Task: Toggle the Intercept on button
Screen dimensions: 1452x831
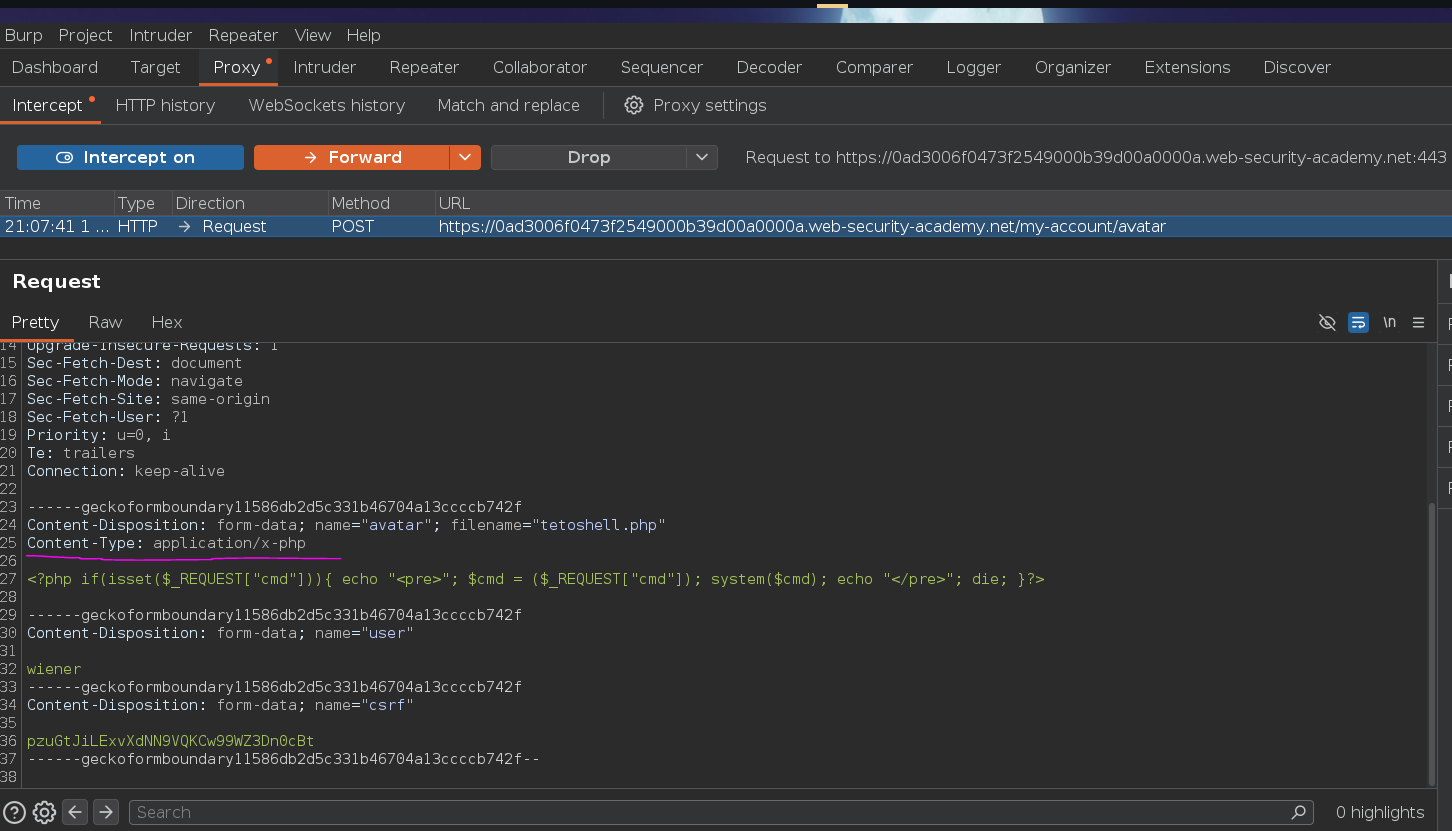Action: point(130,157)
